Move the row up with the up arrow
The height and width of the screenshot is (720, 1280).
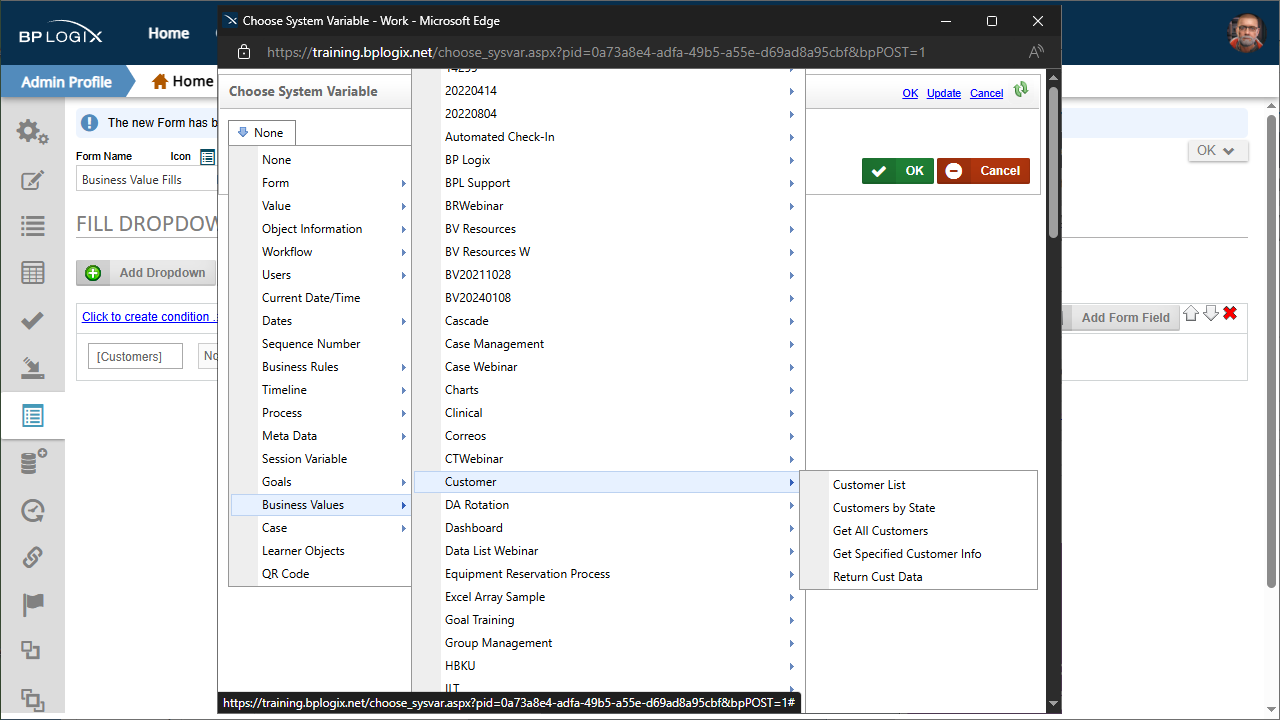pyautogui.click(x=1190, y=314)
